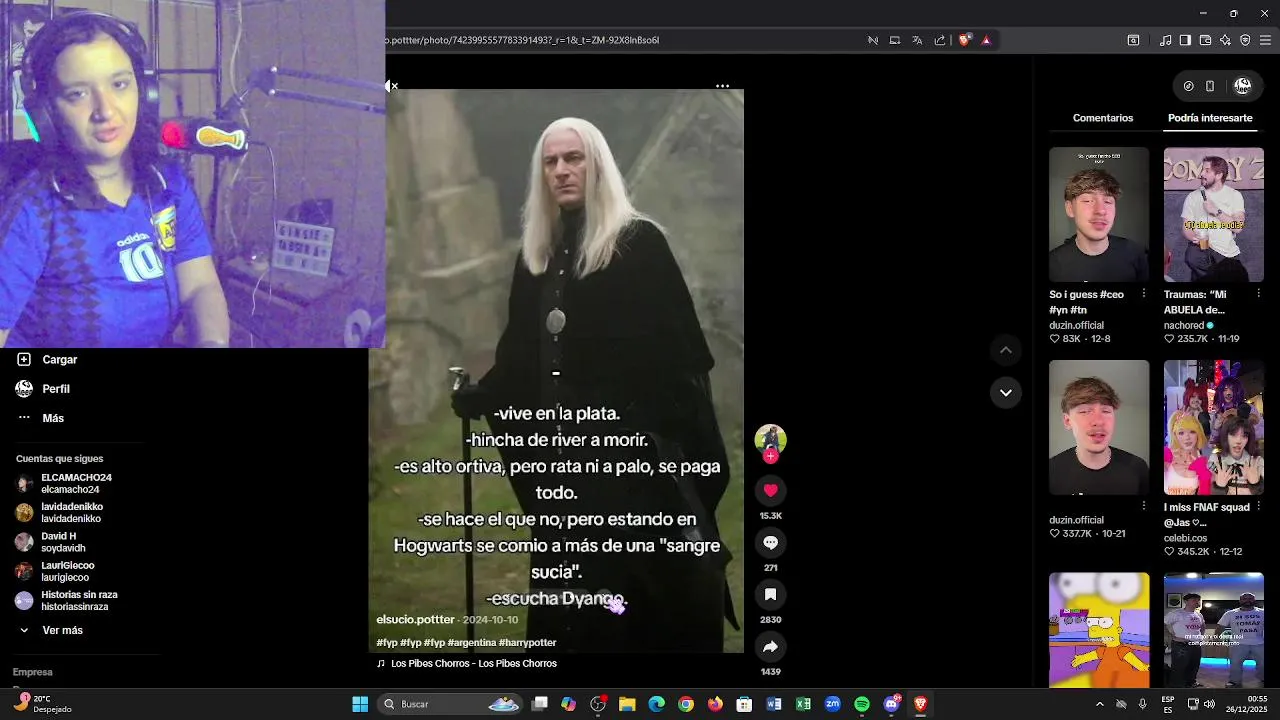Open Spotify from the taskbar
The height and width of the screenshot is (720, 1280).
tap(862, 704)
